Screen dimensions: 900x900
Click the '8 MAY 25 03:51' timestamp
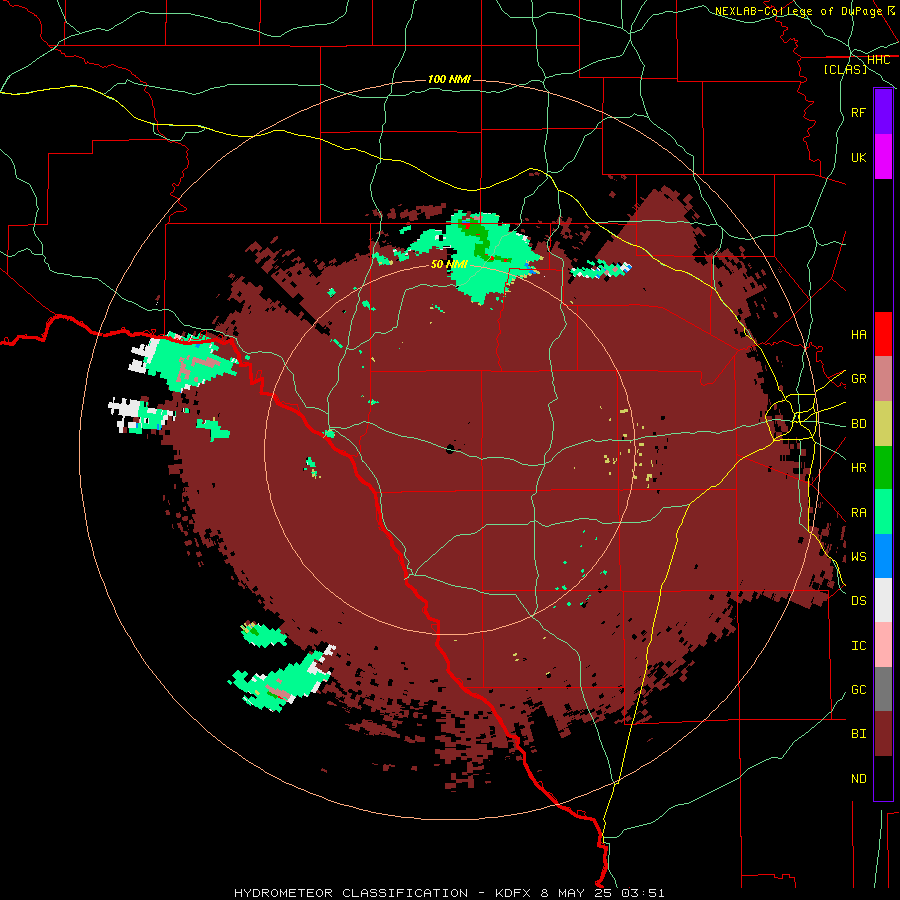coord(602,893)
